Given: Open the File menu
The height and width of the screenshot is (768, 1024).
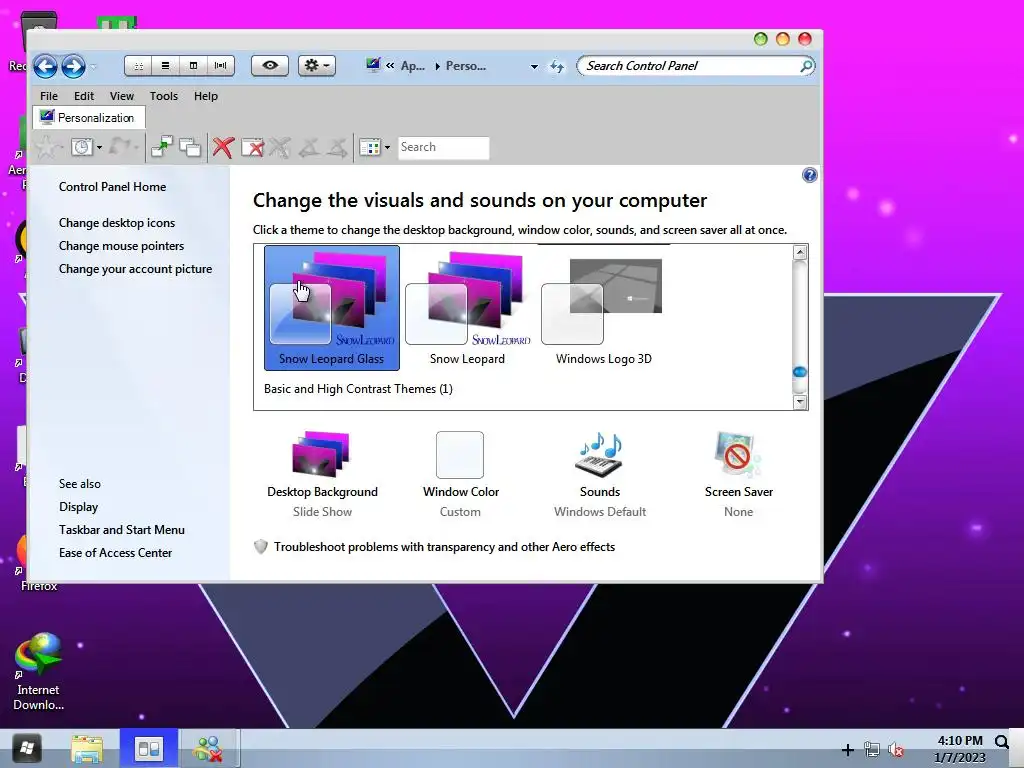Looking at the screenshot, I should [49, 96].
